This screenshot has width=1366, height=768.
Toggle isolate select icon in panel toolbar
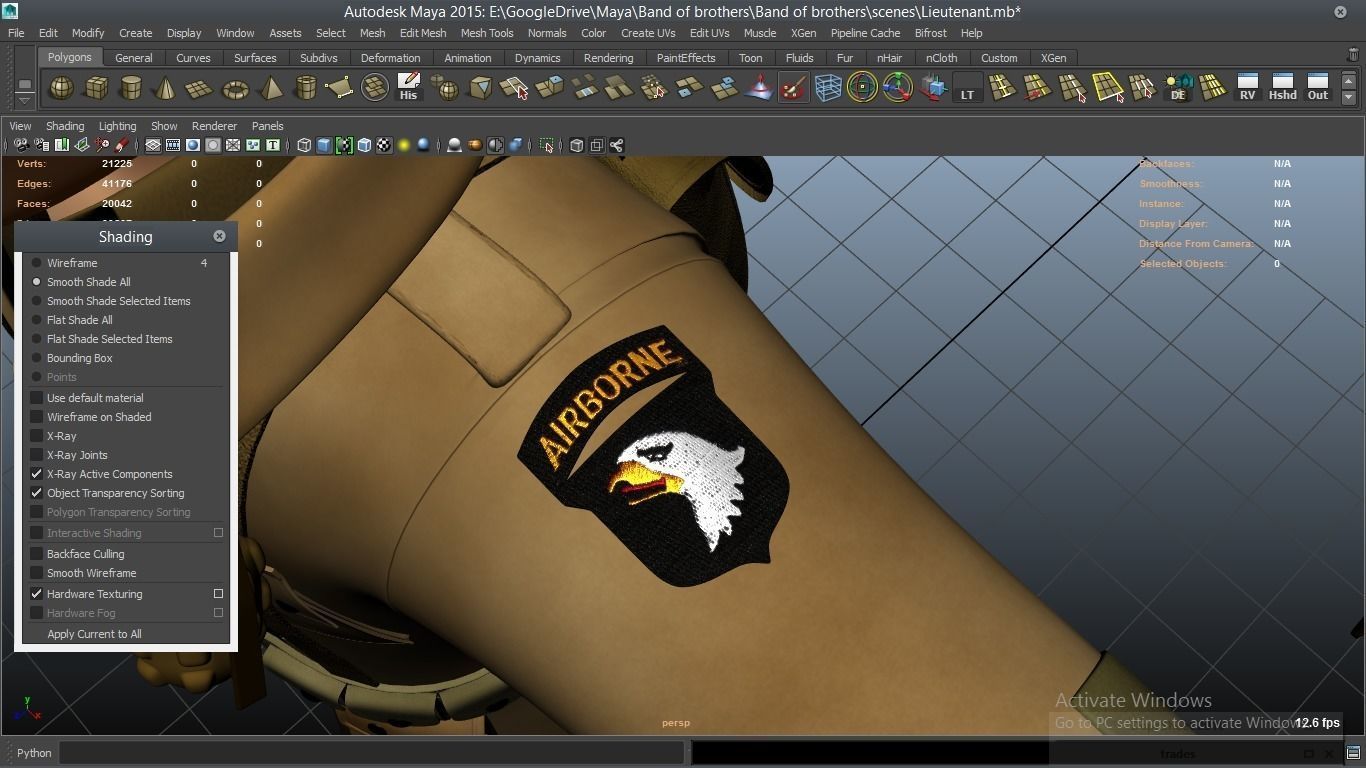tap(547, 145)
